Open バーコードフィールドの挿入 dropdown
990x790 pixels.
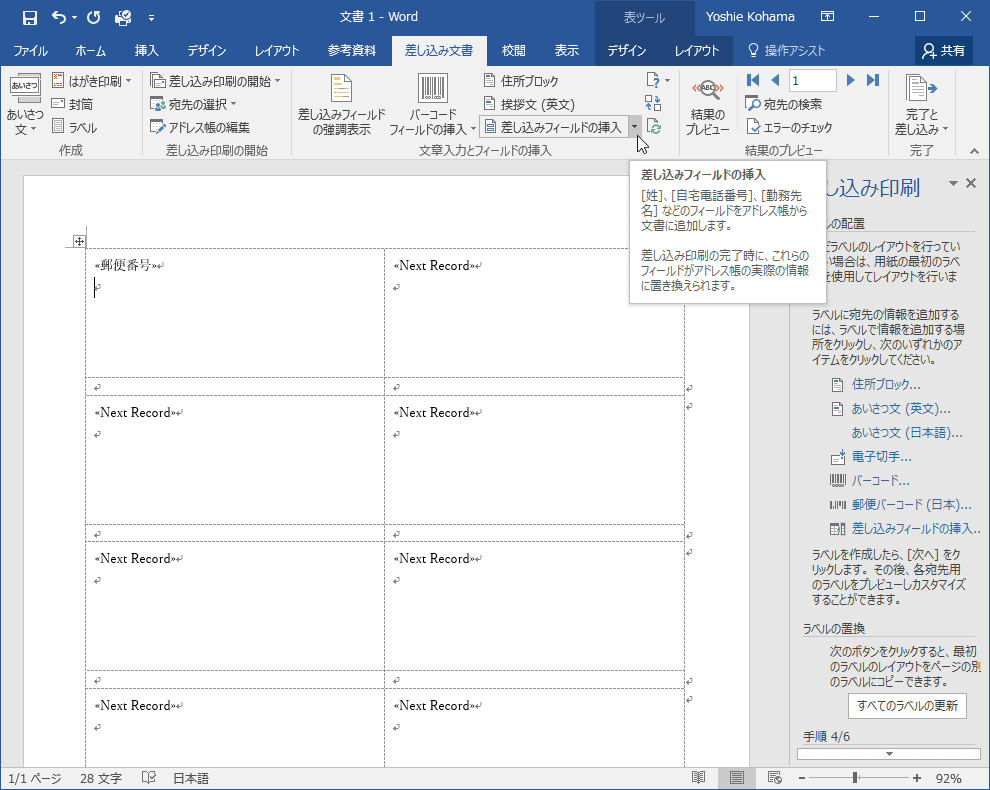point(432,104)
